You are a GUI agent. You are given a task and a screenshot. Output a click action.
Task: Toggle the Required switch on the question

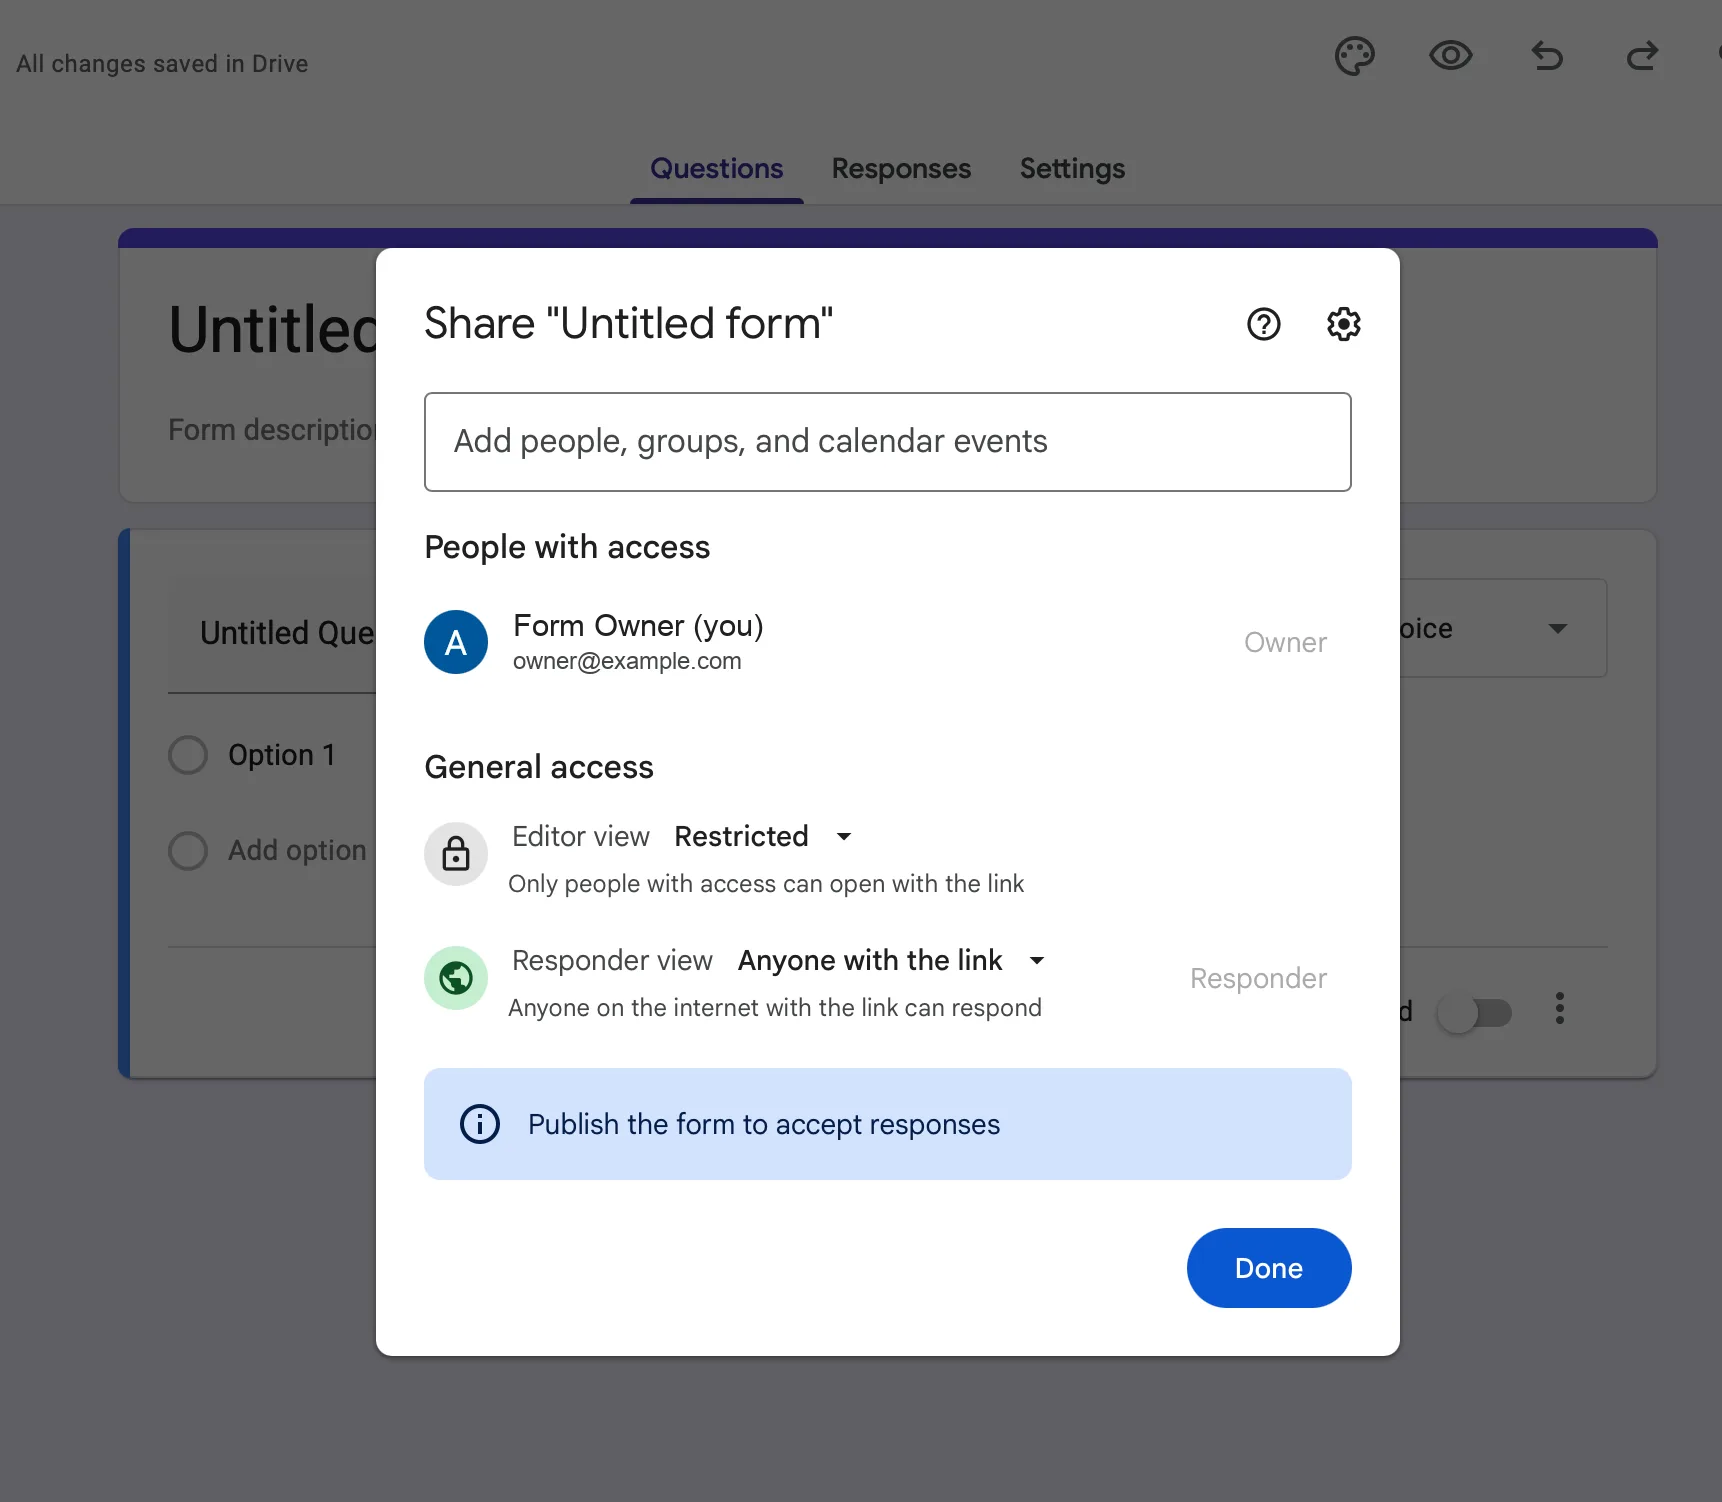(1475, 1013)
